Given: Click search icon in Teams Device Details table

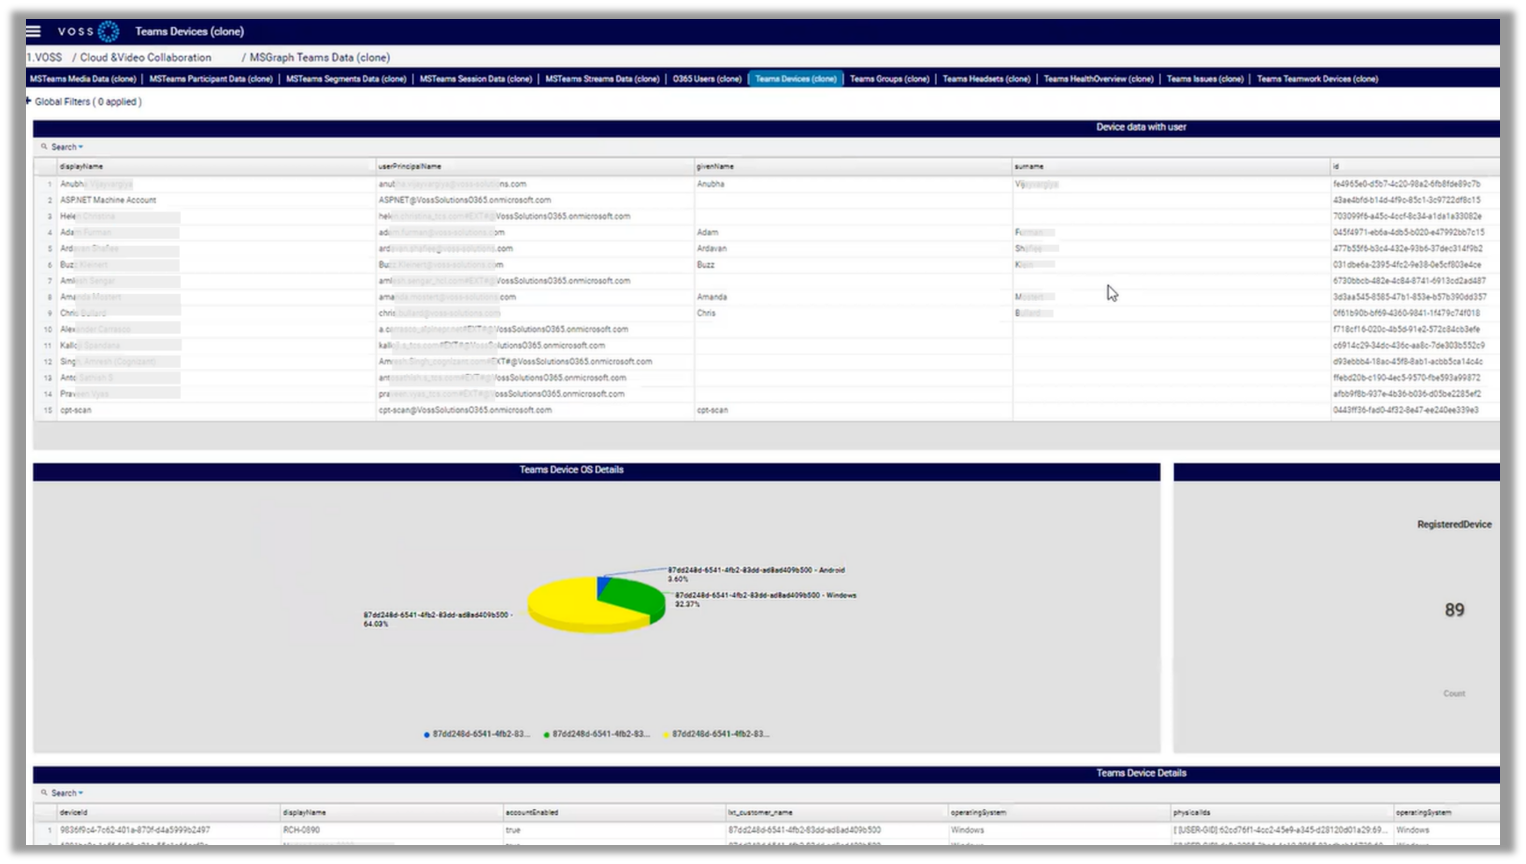Looking at the screenshot, I should [x=44, y=793].
